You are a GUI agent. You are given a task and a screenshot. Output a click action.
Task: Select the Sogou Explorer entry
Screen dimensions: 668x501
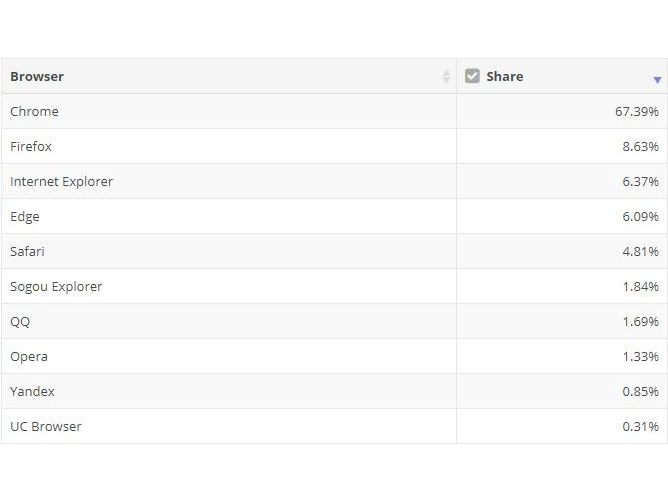point(56,287)
